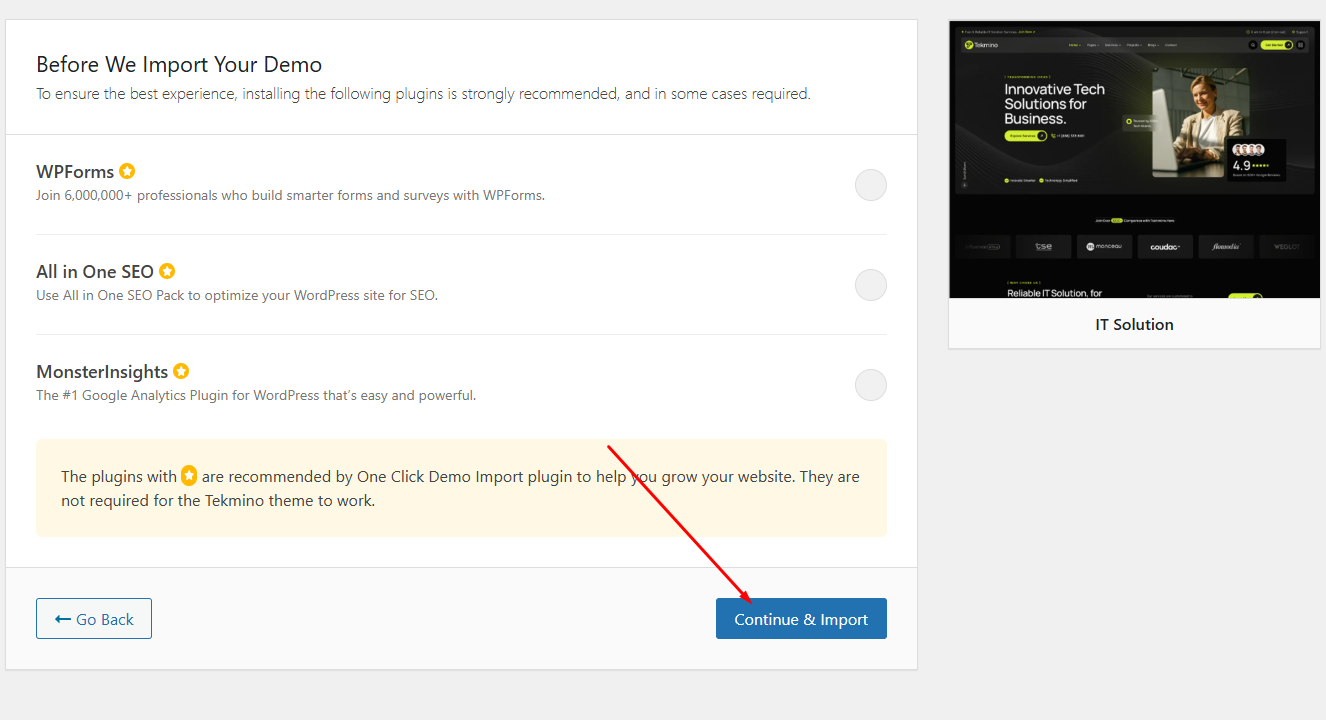Image resolution: width=1326 pixels, height=720 pixels.
Task: Click the Before We Import Your Demo heading
Action: coord(179,65)
